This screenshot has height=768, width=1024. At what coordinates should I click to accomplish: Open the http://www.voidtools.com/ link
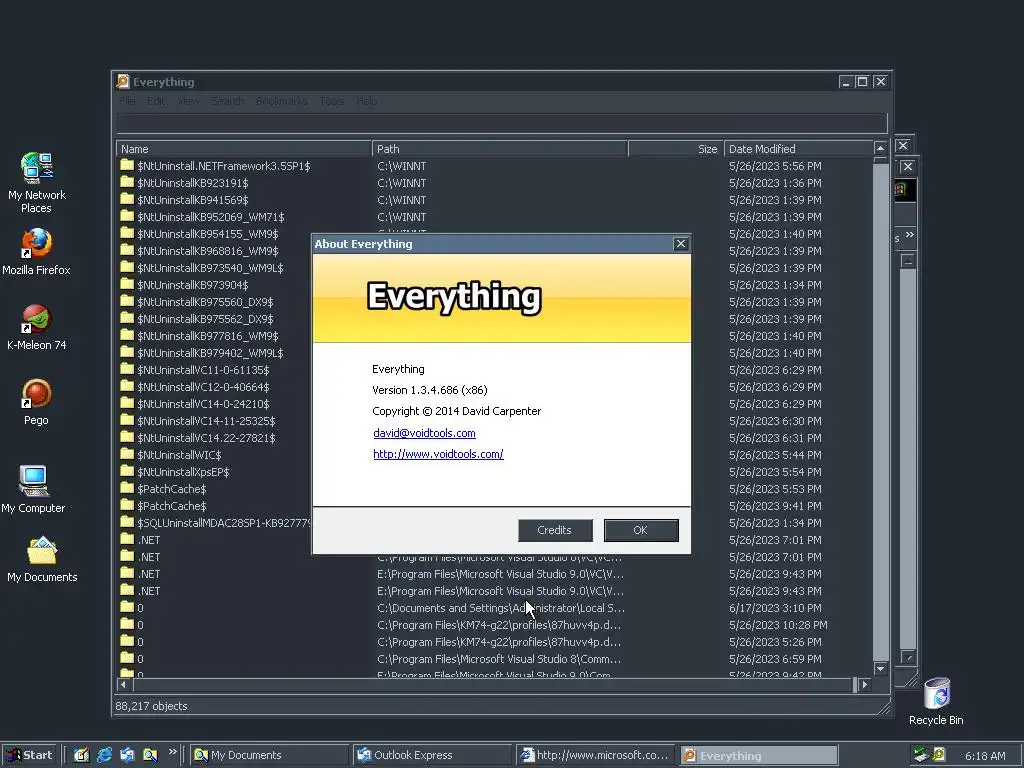438,454
